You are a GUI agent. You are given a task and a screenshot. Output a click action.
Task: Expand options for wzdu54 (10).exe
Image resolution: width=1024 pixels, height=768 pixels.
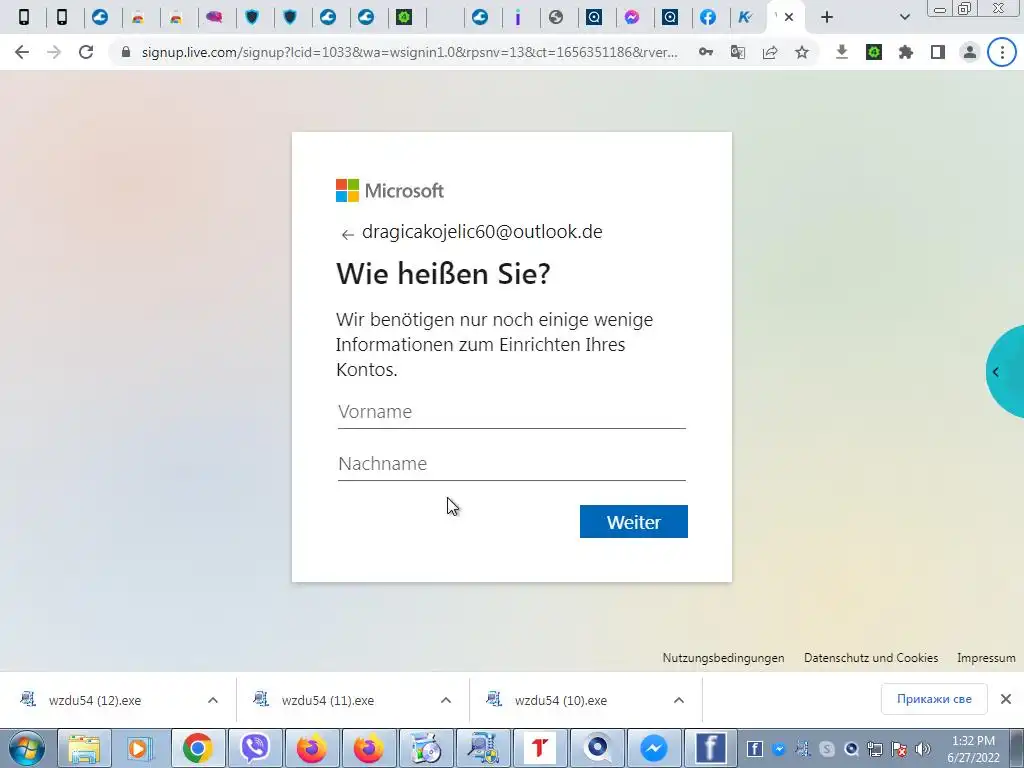[679, 700]
